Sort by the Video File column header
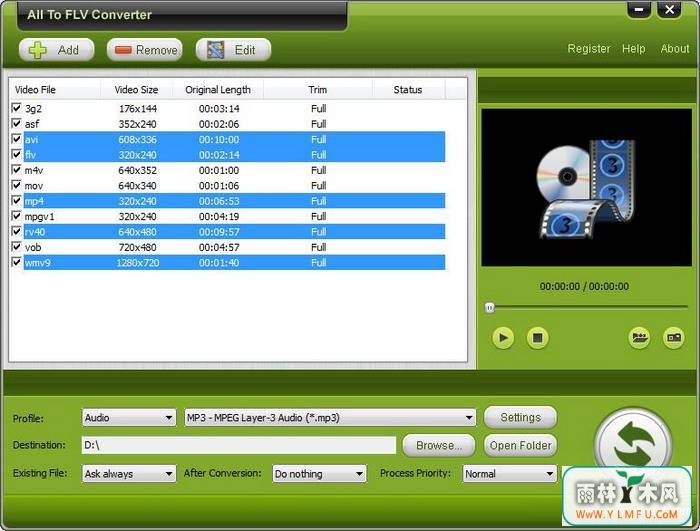Viewport: 700px width, 531px height. pos(56,90)
